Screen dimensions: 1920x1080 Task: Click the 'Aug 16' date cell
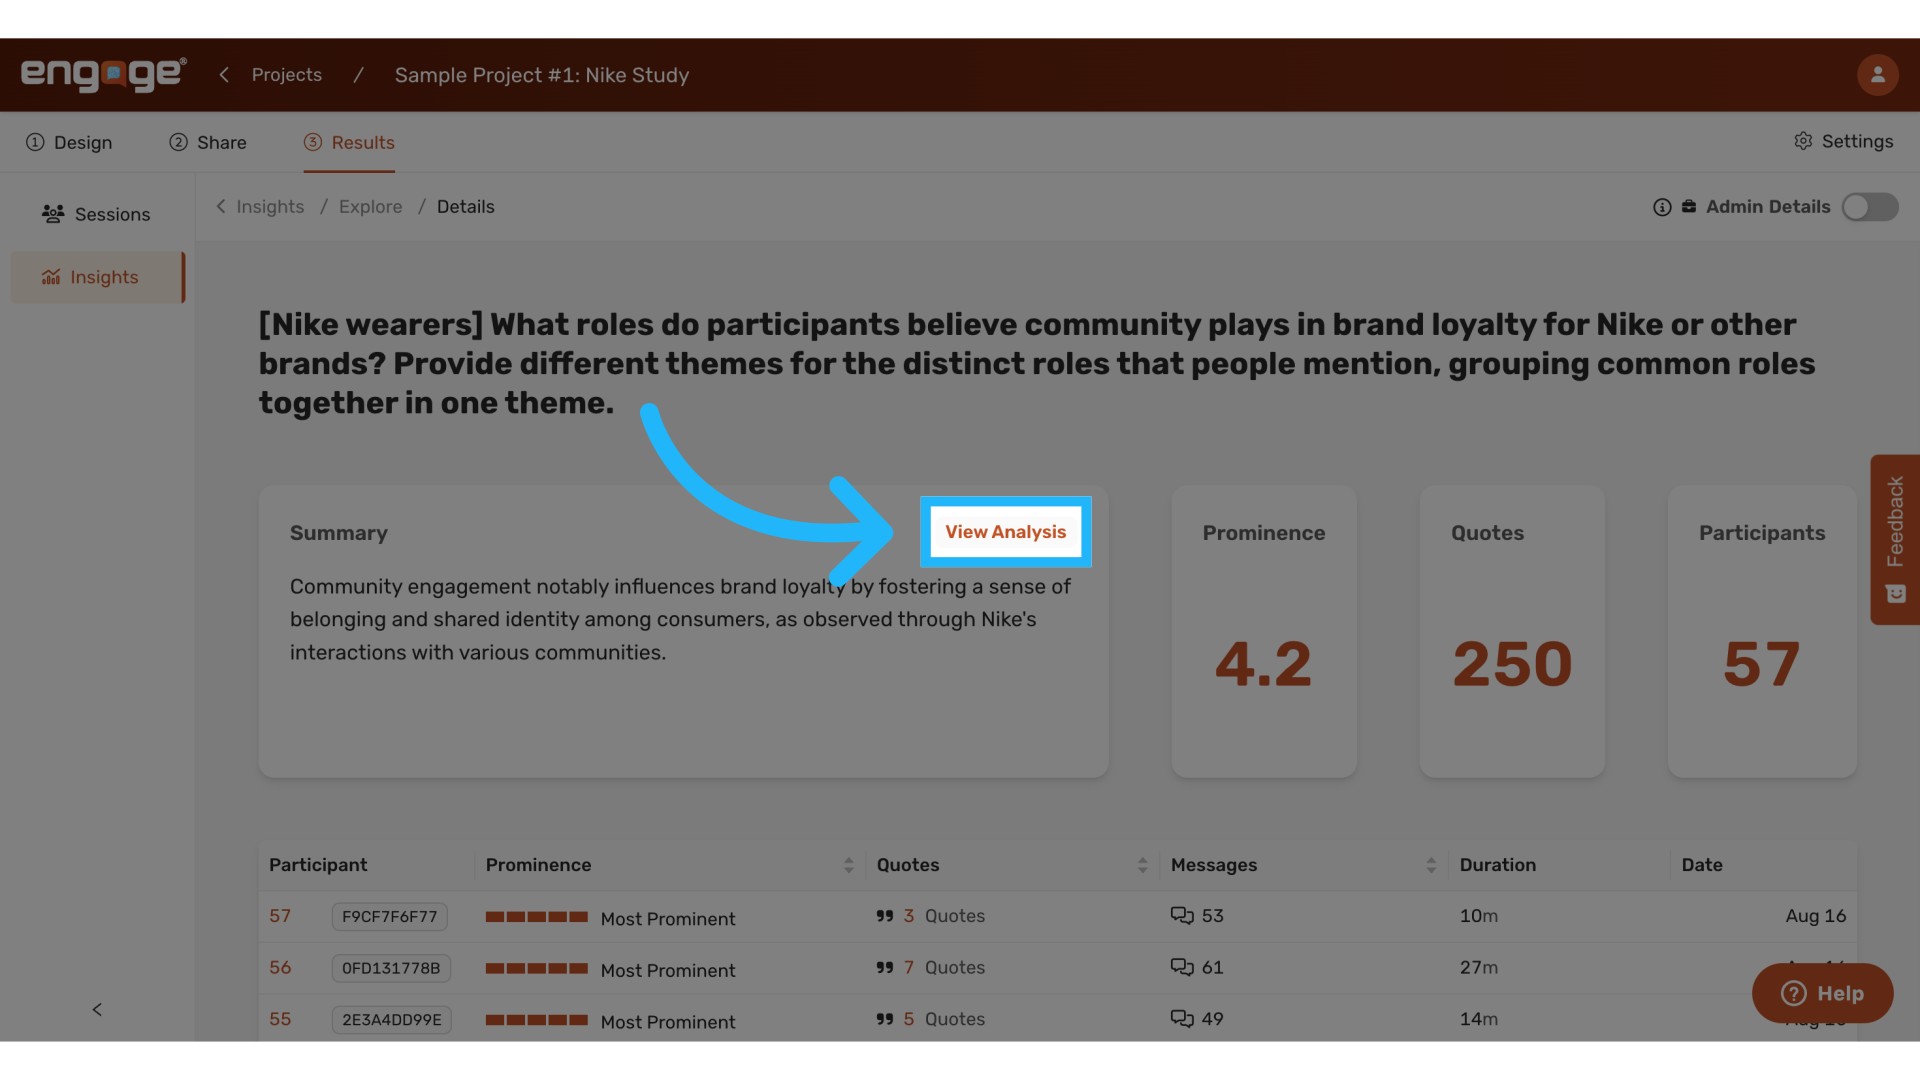pos(1815,916)
